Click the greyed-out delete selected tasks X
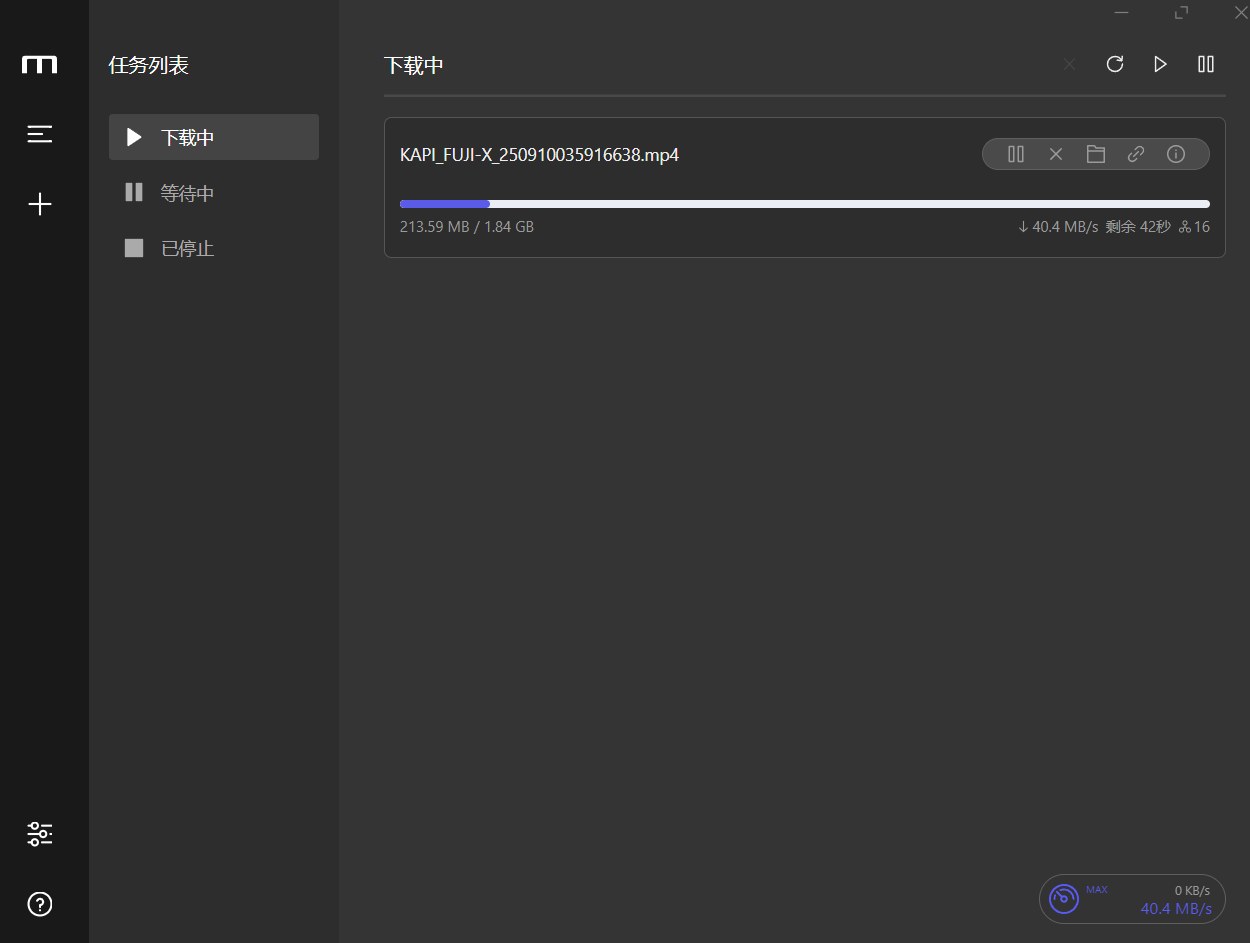Viewport: 1250px width, 943px height. tap(1069, 64)
